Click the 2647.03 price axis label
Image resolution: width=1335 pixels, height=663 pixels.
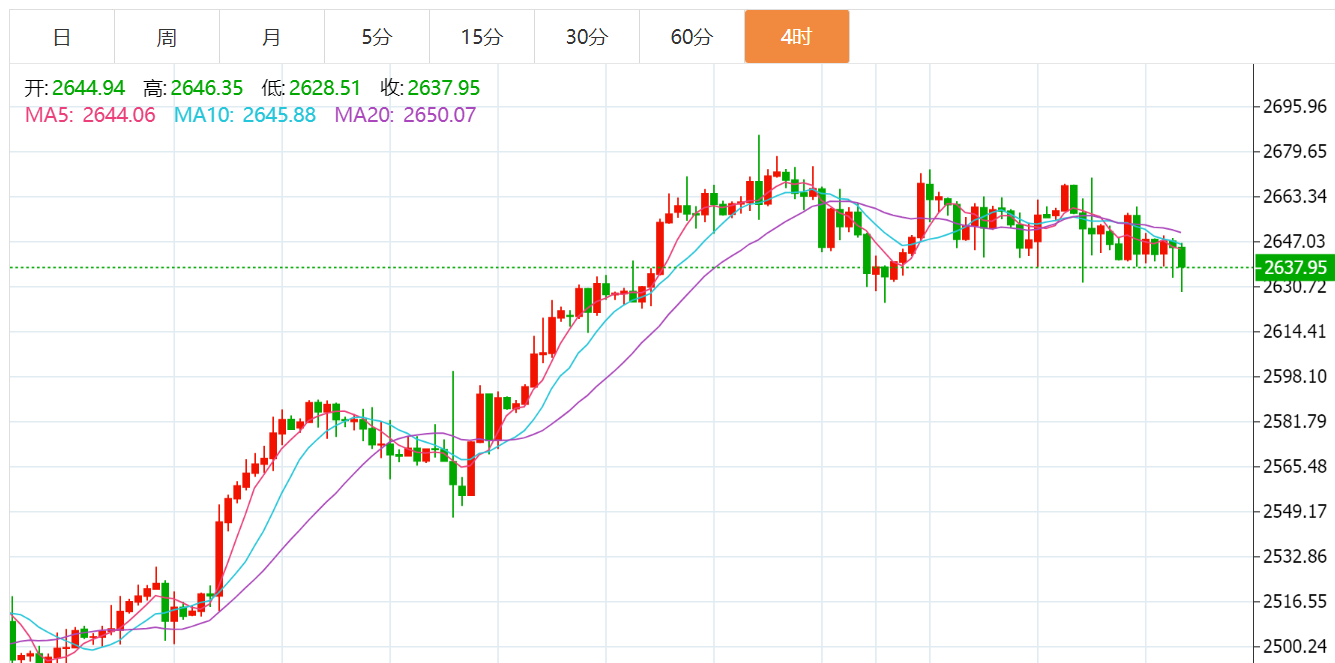1295,241
